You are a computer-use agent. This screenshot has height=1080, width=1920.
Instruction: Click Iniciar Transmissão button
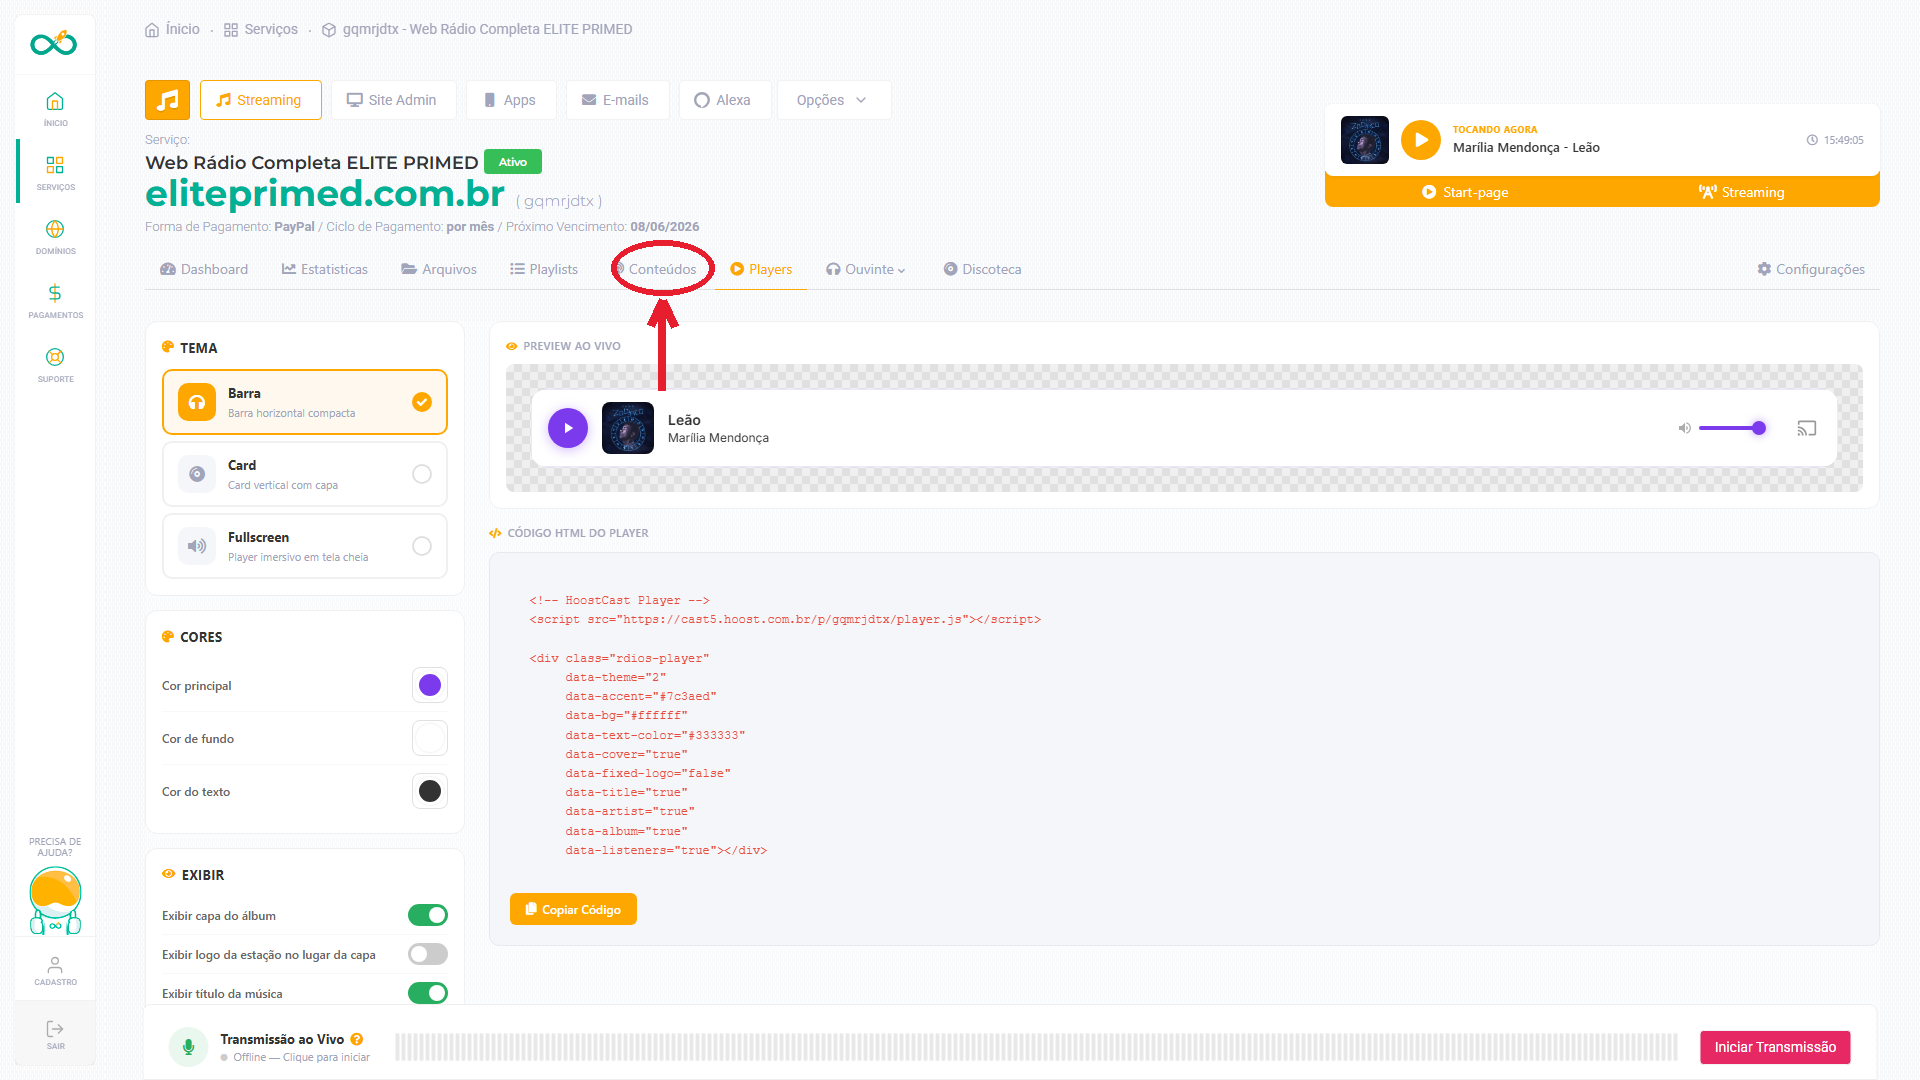tap(1775, 1047)
